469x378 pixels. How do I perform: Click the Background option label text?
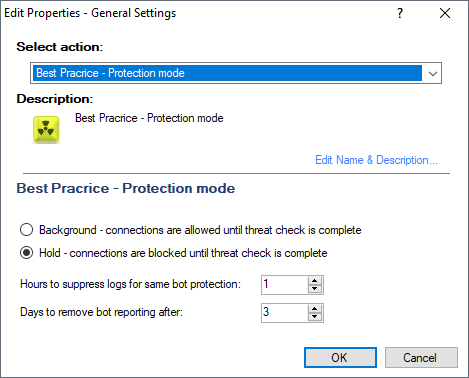[x=200, y=230]
